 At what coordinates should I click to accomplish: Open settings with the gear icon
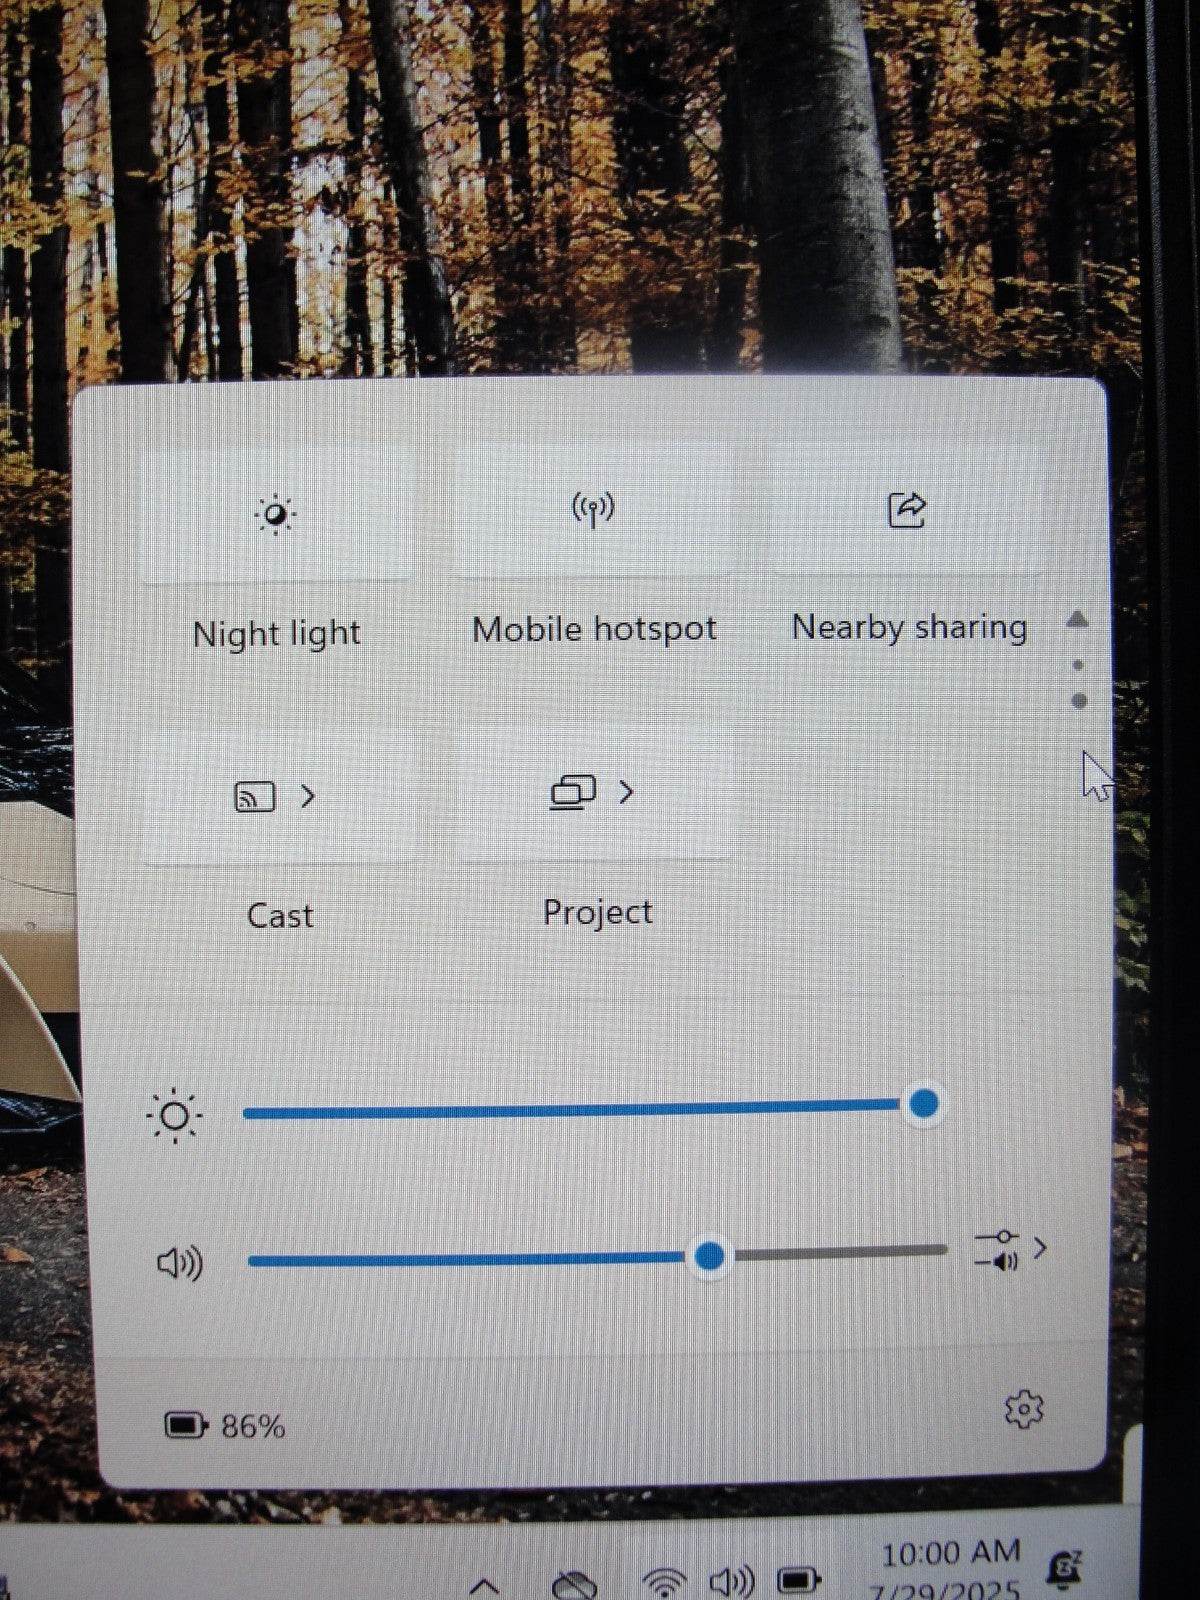[1023, 1409]
